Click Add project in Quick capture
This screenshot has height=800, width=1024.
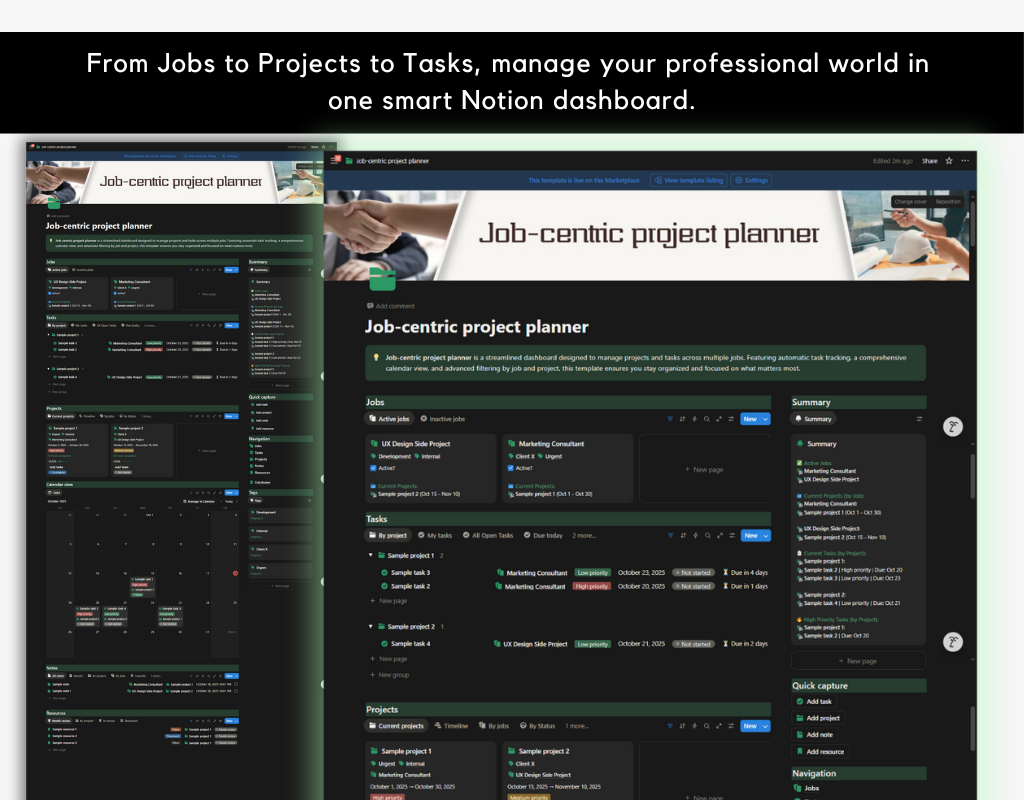coord(818,718)
